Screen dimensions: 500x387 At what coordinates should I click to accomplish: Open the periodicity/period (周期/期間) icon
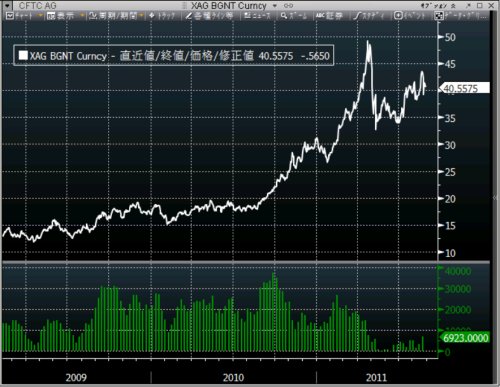pos(92,16)
